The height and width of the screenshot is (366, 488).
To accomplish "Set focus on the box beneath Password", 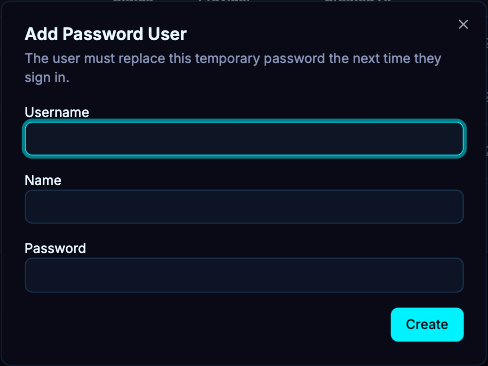I will [244, 275].
